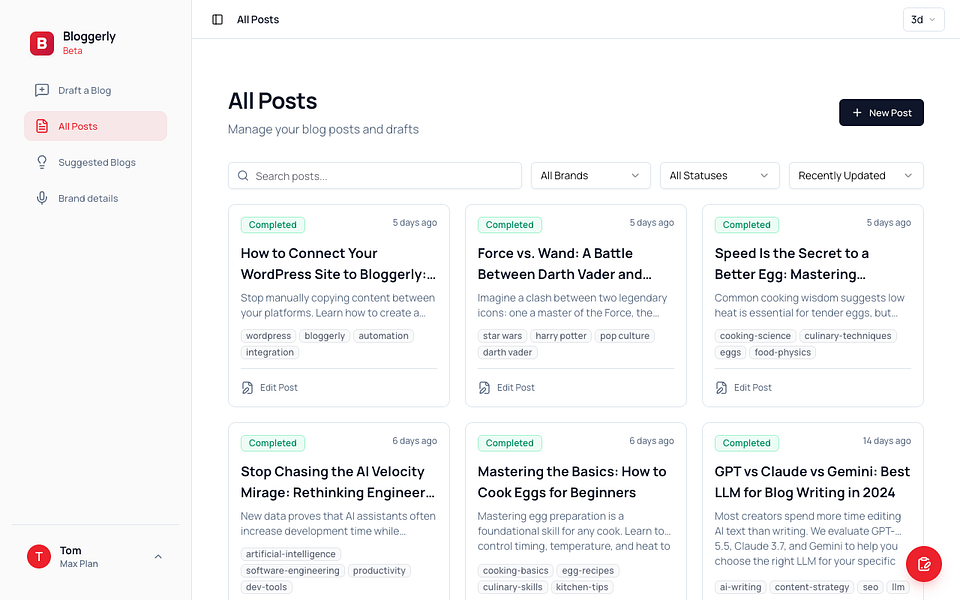Click the seo tag
The height and width of the screenshot is (600, 960).
870,587
